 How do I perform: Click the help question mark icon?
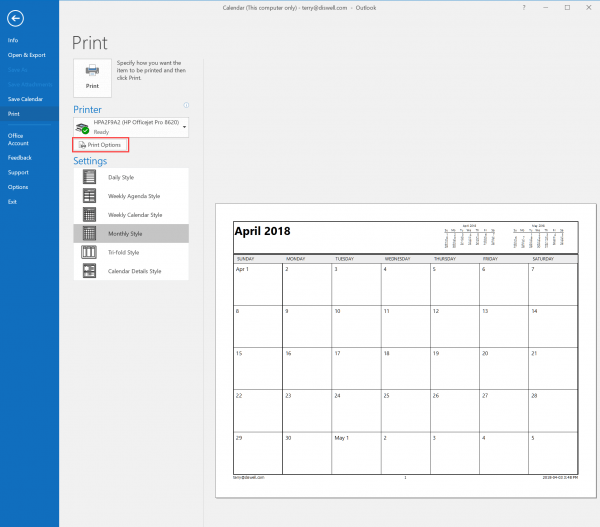coord(524,8)
